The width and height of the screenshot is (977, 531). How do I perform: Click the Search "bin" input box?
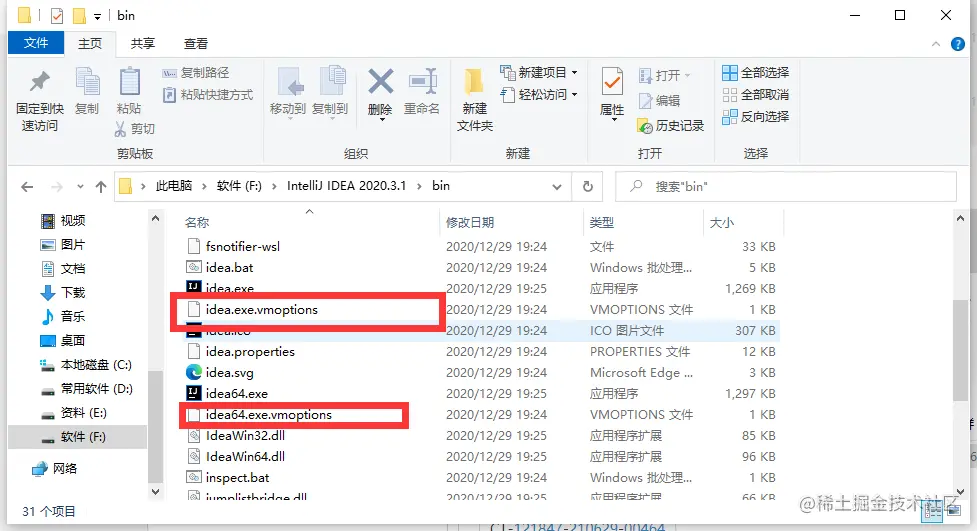(786, 186)
